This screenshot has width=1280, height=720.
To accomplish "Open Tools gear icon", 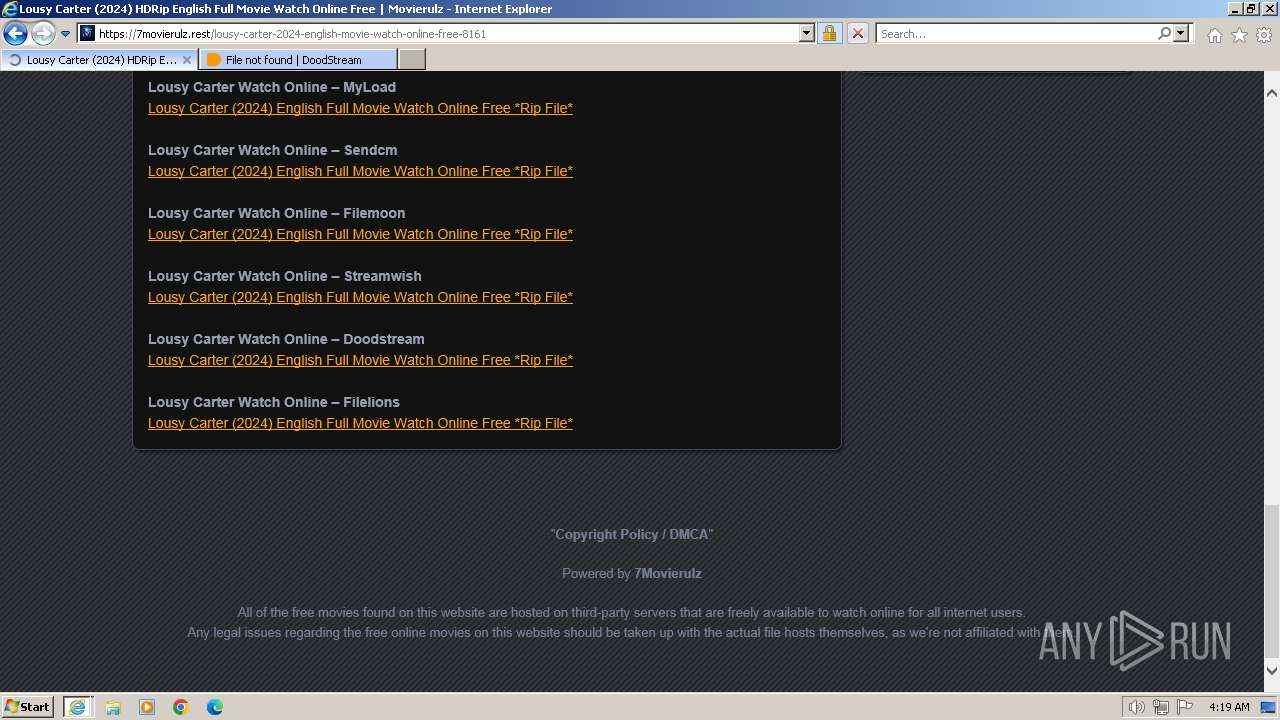I will click(x=1264, y=35).
